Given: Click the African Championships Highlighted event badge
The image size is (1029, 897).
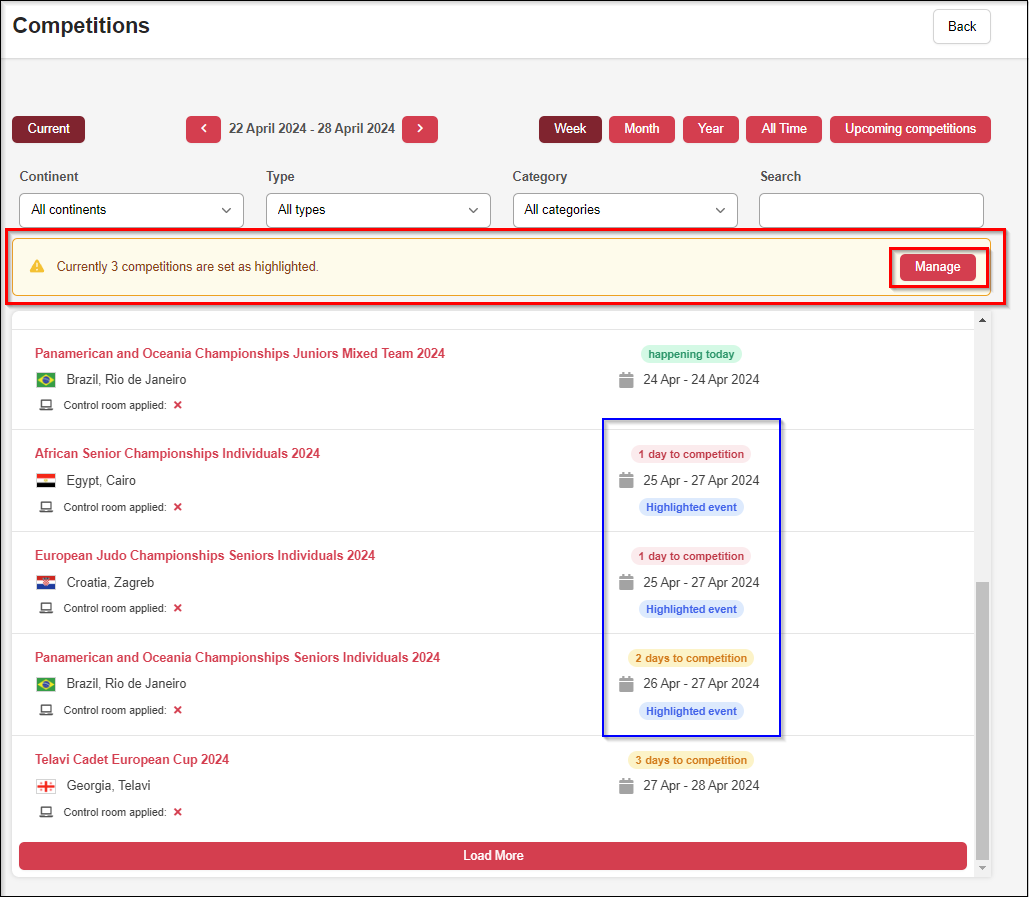Looking at the screenshot, I should click(691, 508).
